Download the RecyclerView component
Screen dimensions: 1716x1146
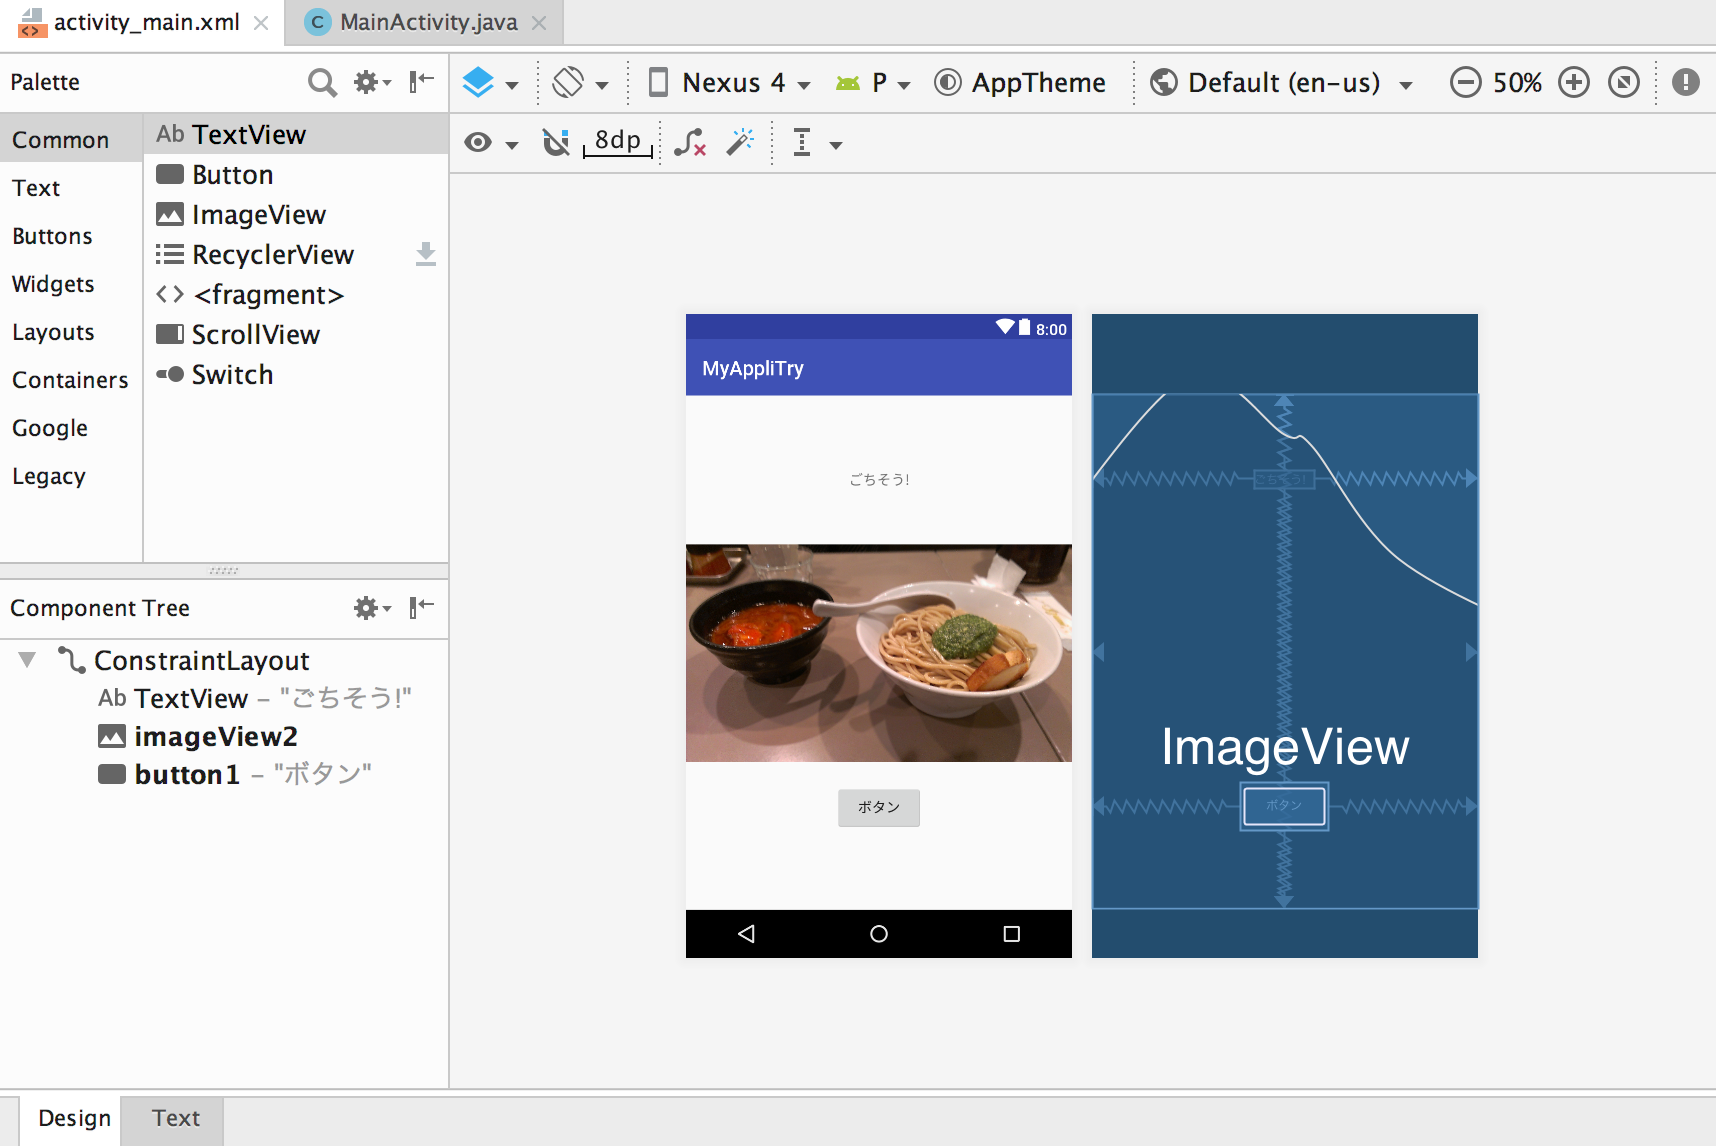pos(425,254)
